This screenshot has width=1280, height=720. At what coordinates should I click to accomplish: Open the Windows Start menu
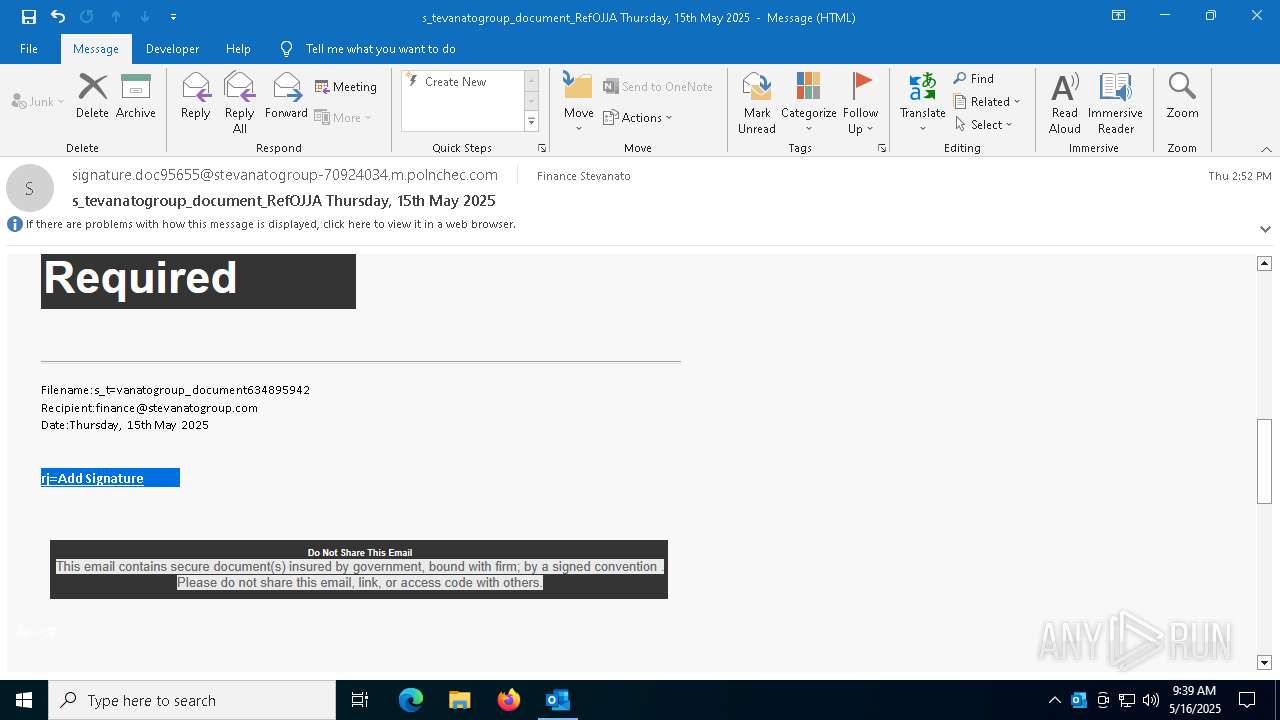[x=24, y=700]
